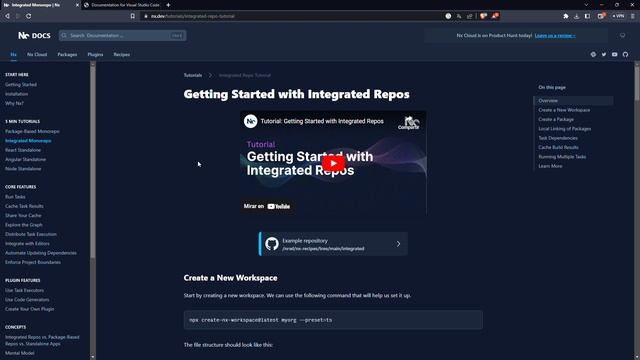Viewport: 640px width, 360px height.
Task: Jump to Create a New Workspace section
Action: pyautogui.click(x=564, y=110)
